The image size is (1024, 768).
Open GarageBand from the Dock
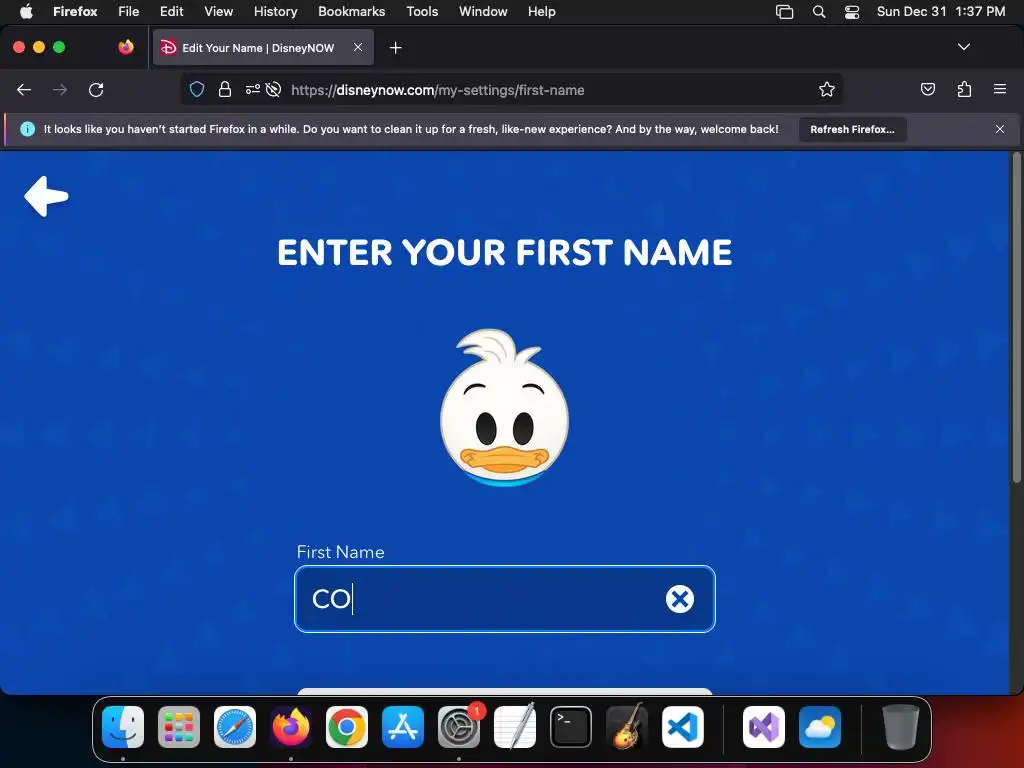pyautogui.click(x=627, y=727)
